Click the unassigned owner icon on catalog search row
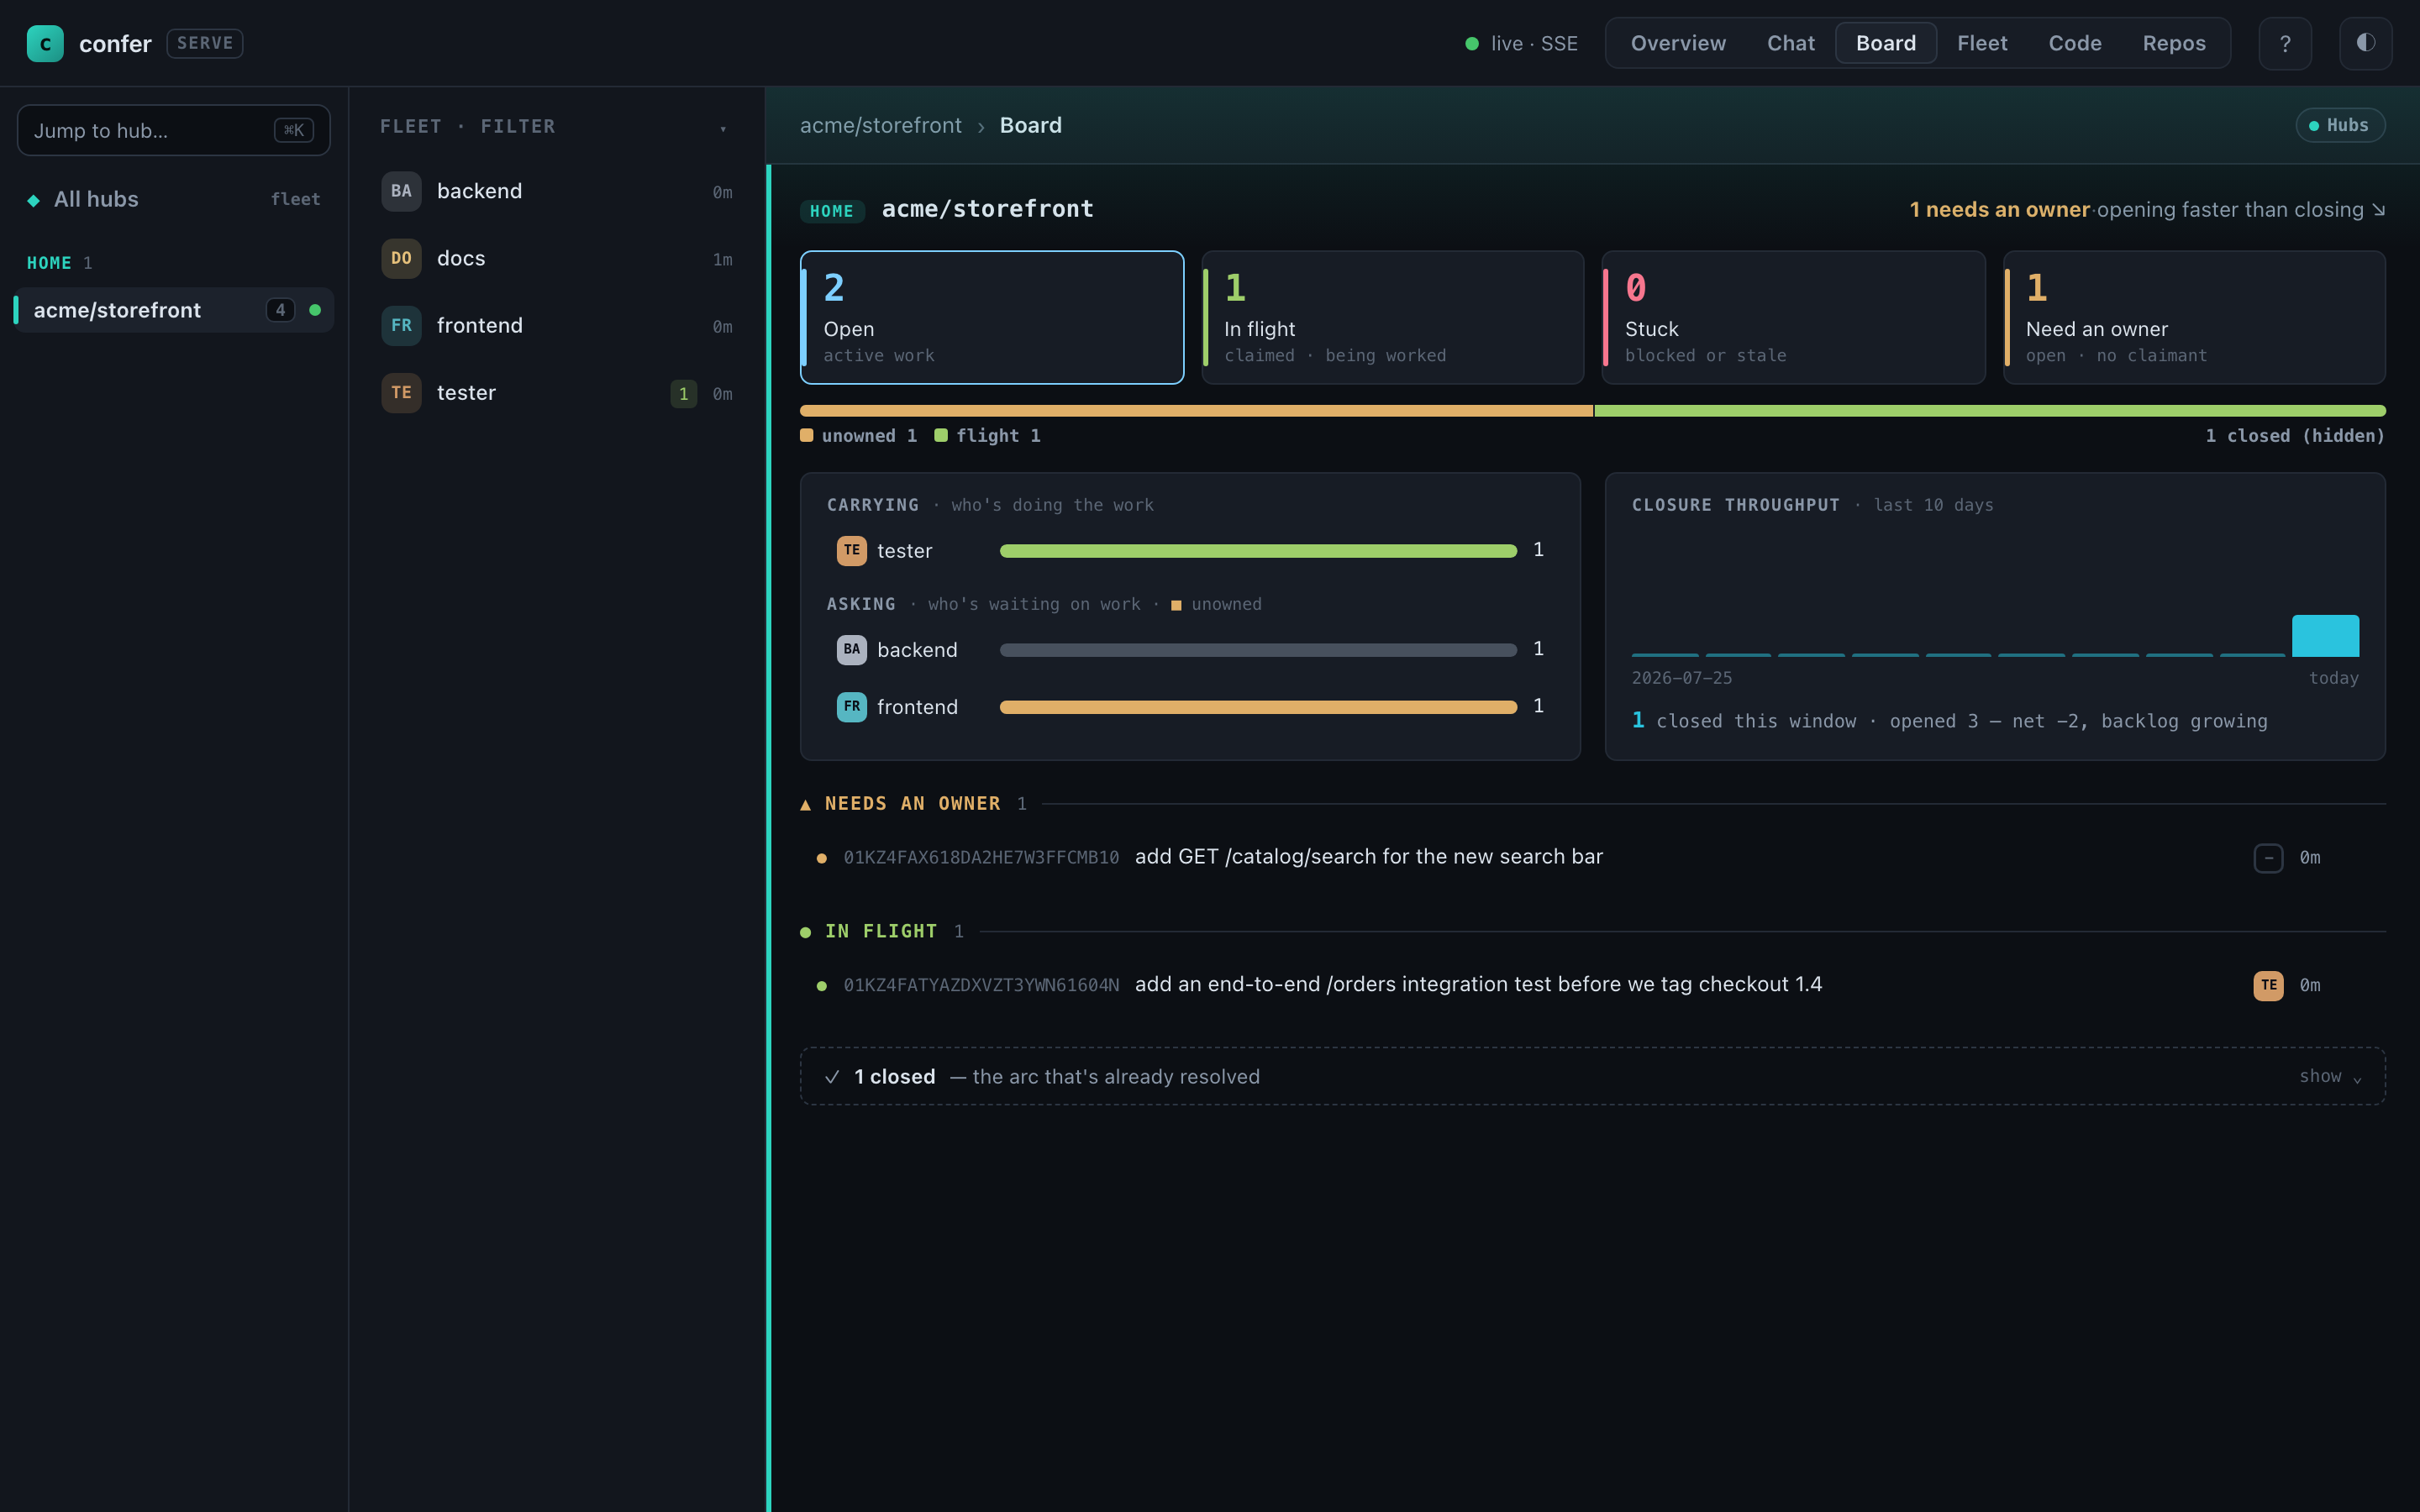 pos(2268,857)
